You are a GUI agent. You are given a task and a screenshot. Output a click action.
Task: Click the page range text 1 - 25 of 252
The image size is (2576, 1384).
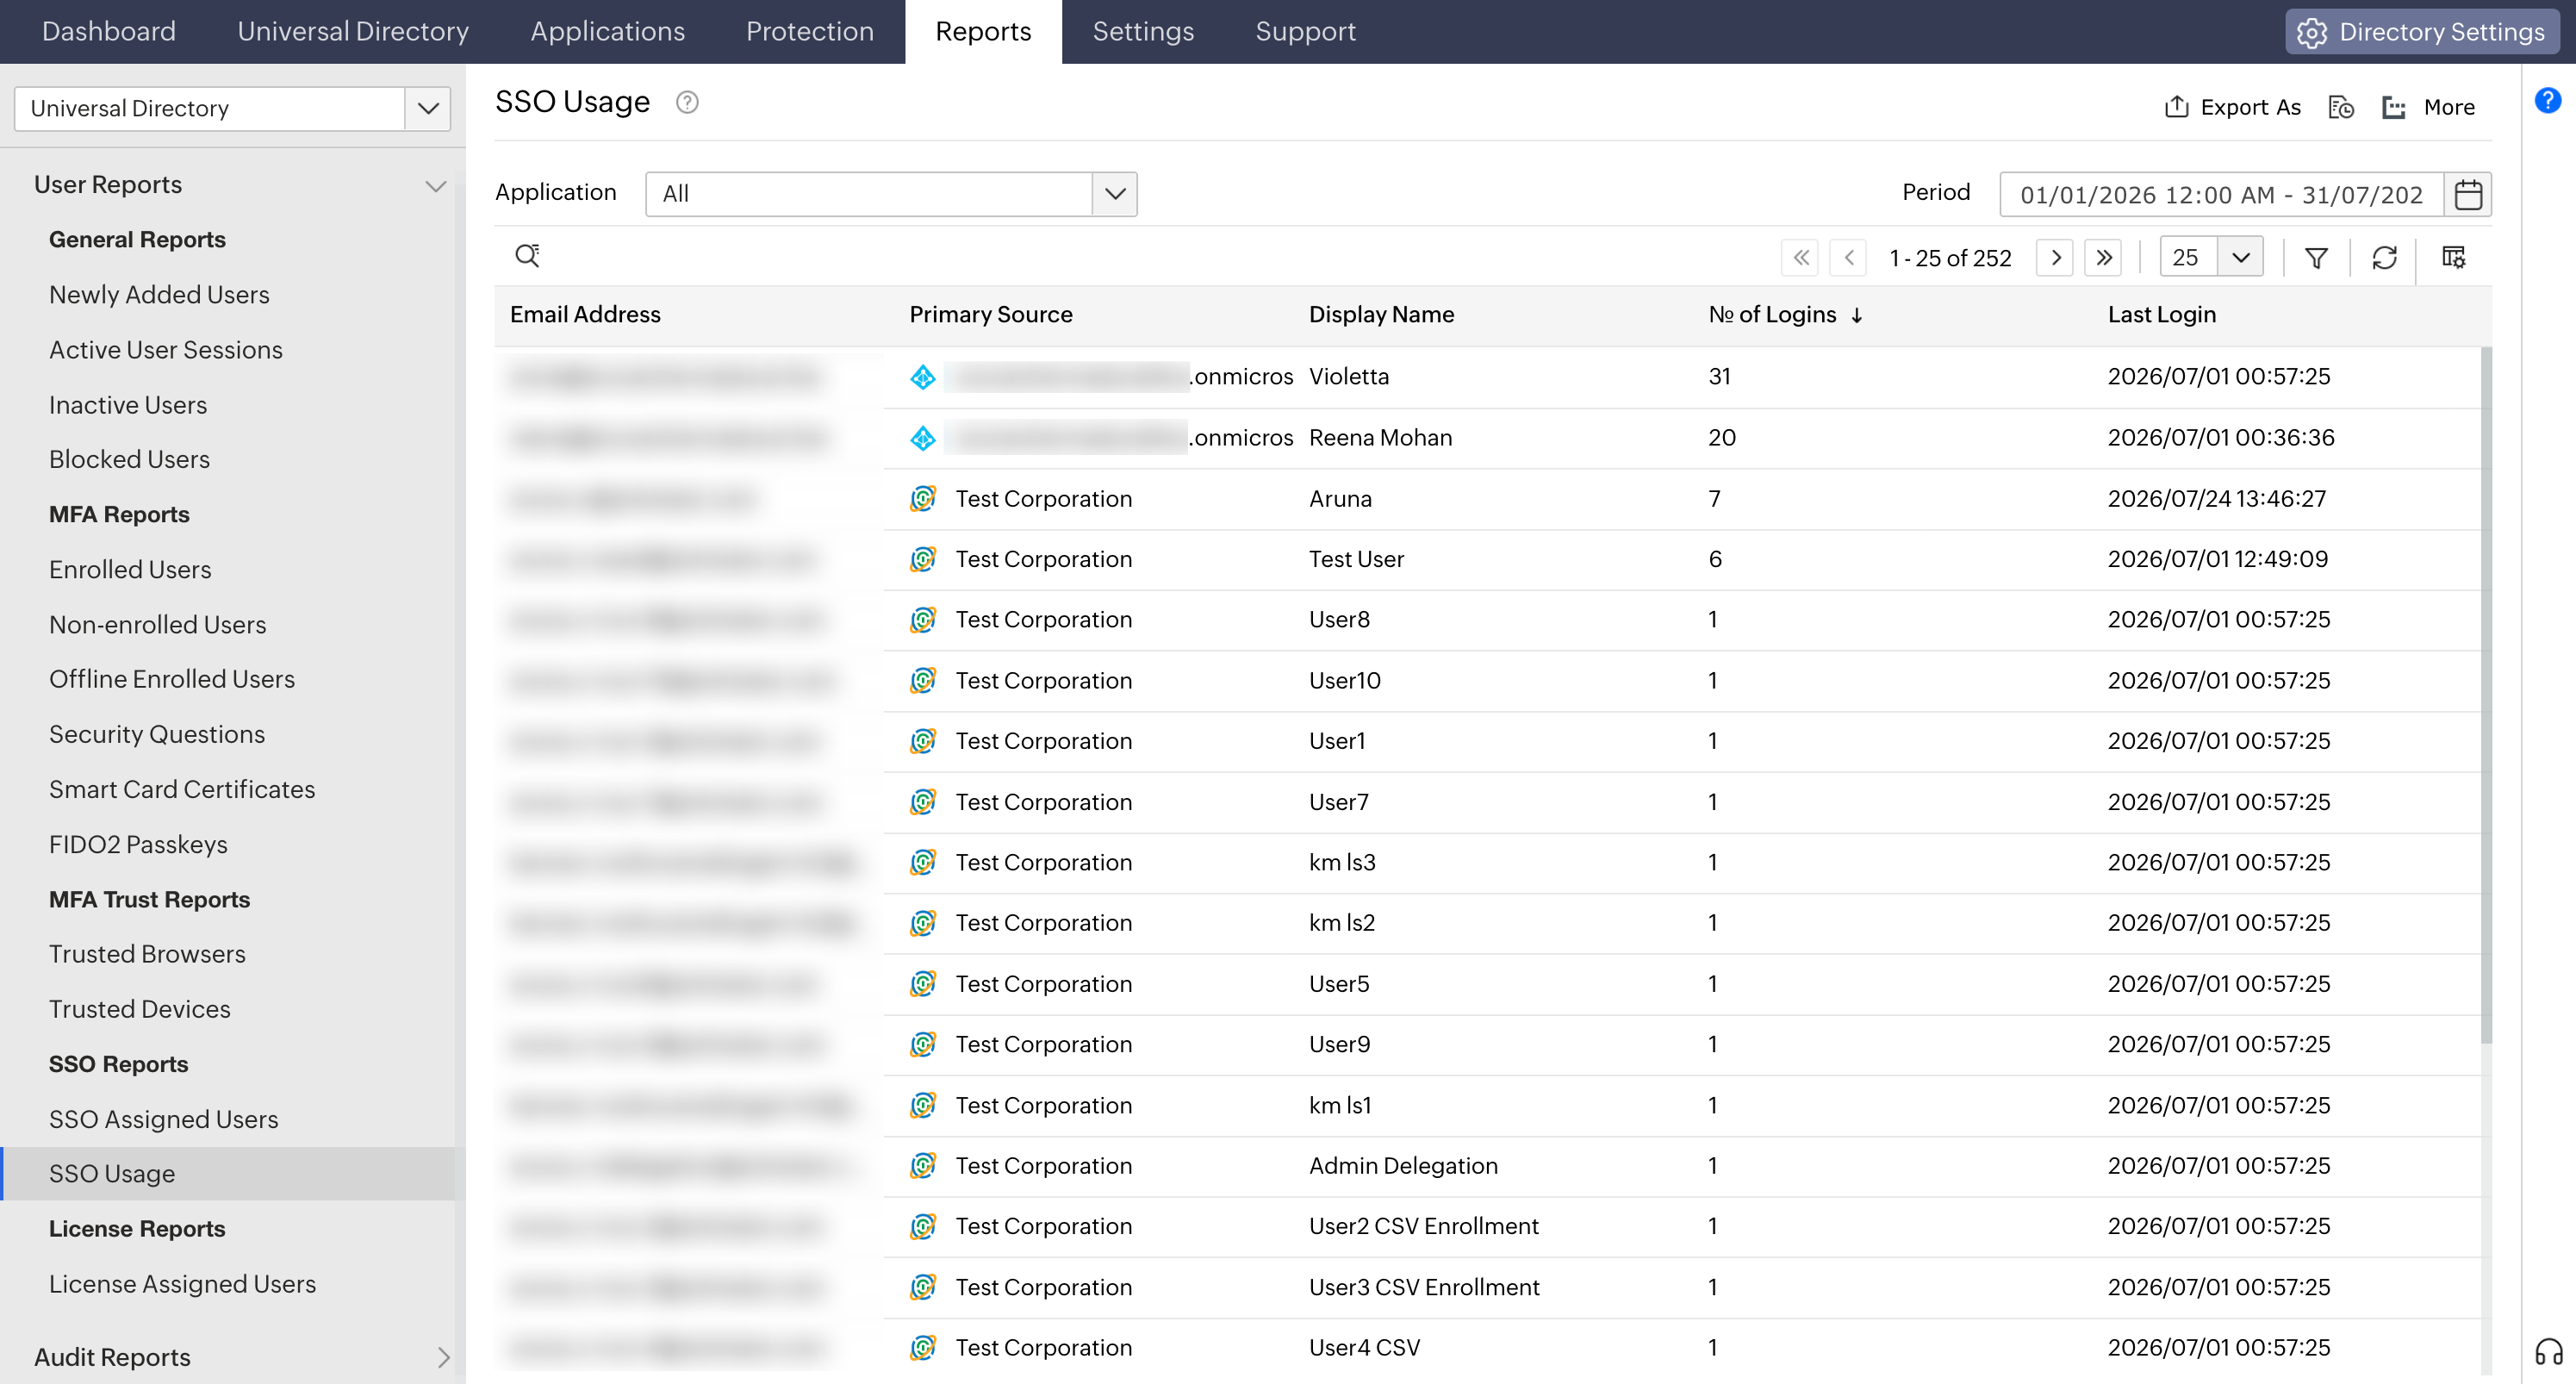pyautogui.click(x=1949, y=258)
